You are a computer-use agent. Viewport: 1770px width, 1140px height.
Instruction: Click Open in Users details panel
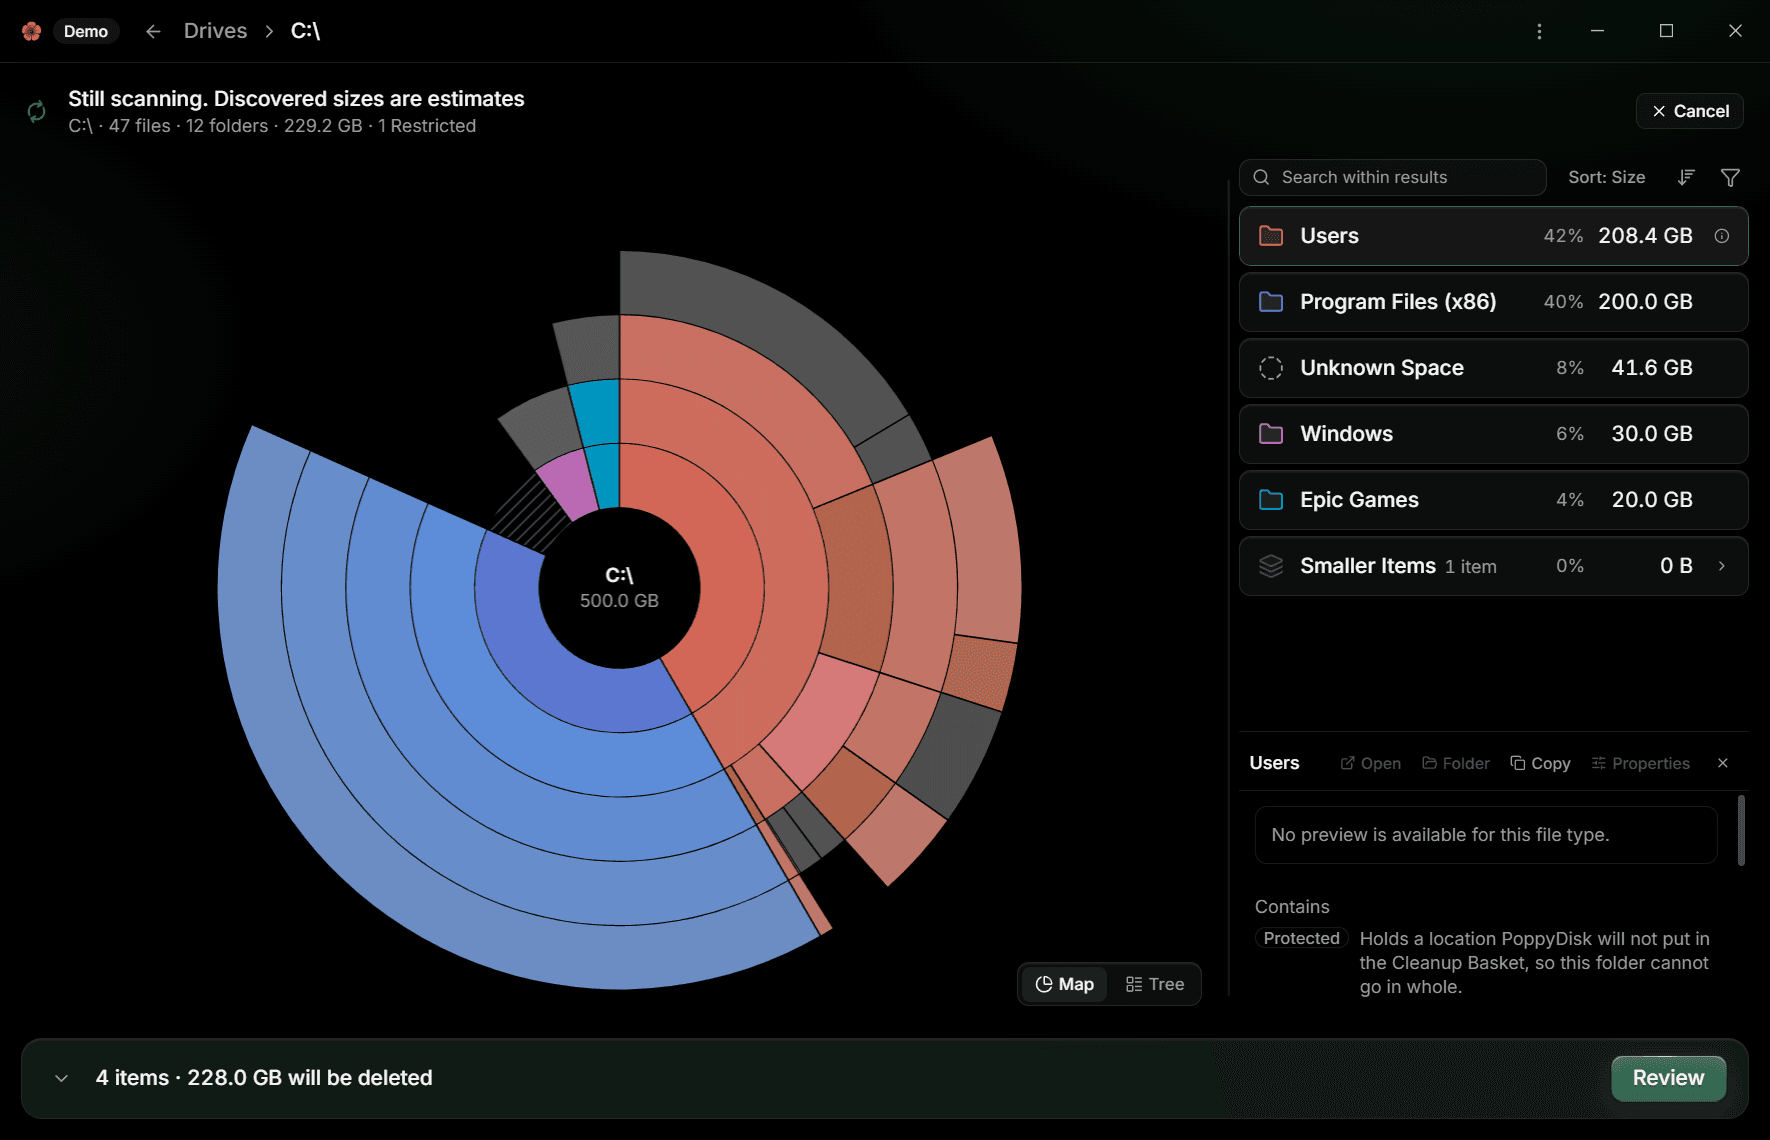(x=1371, y=763)
